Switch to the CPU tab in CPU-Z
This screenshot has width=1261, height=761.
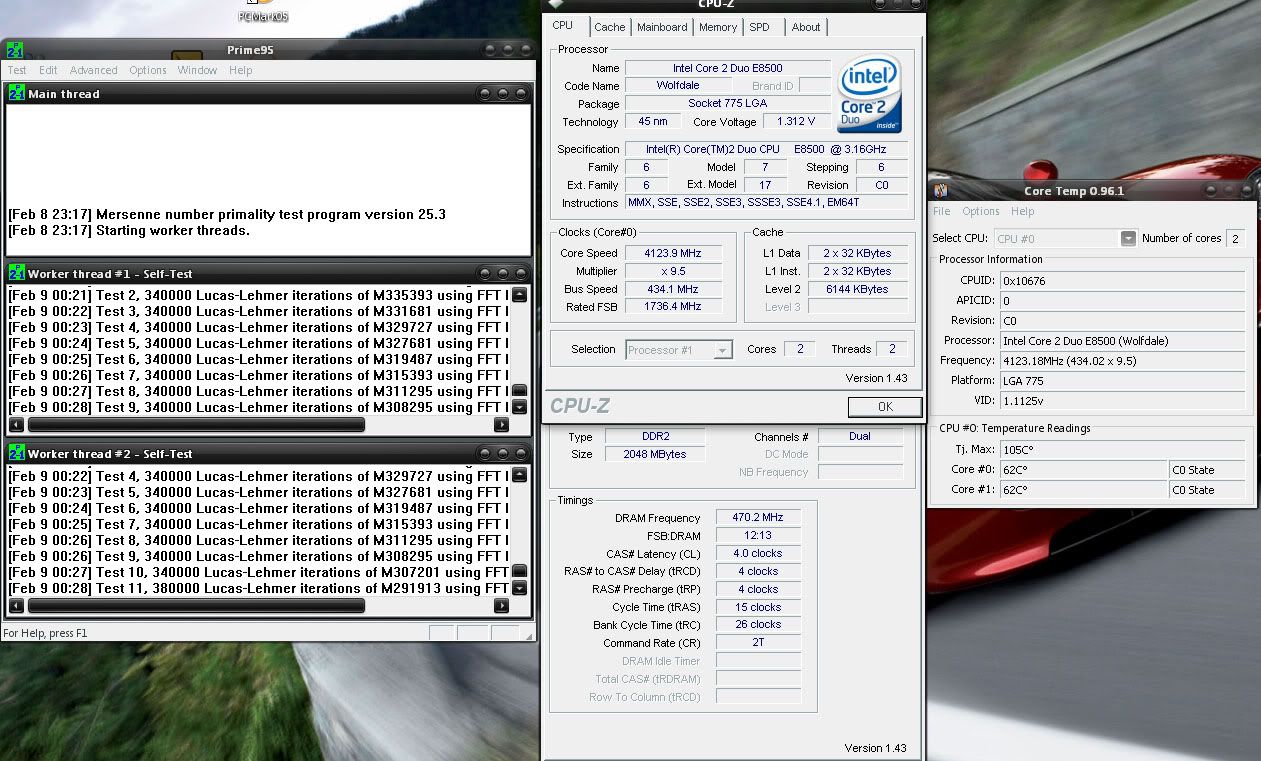click(563, 26)
